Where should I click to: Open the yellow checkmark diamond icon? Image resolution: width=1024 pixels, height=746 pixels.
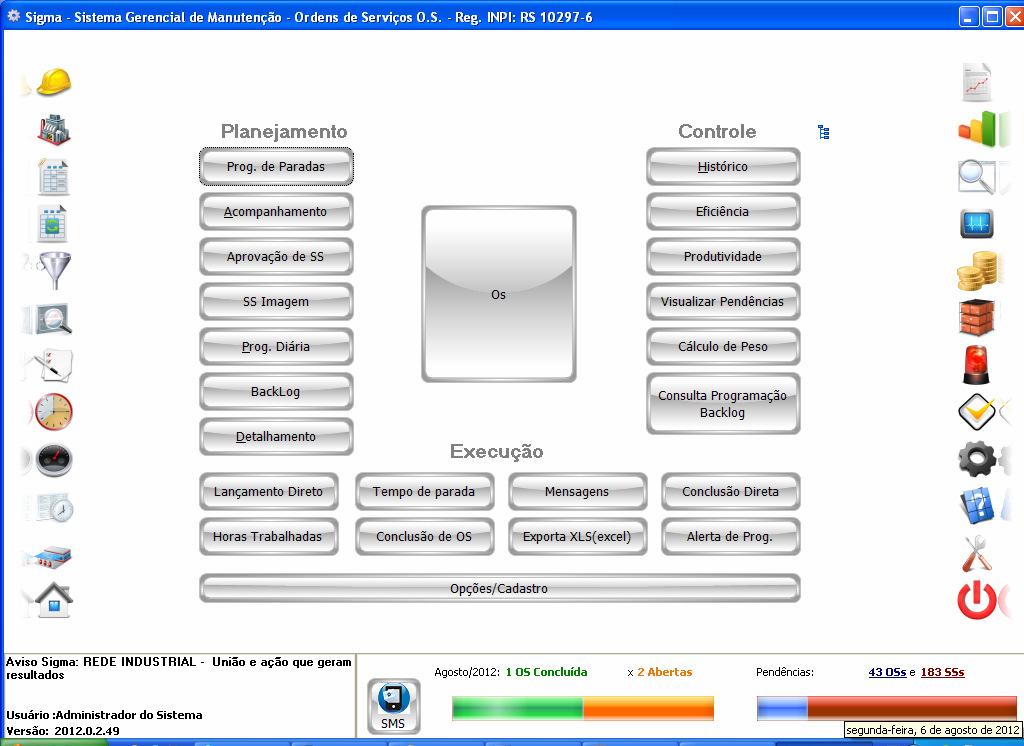977,412
